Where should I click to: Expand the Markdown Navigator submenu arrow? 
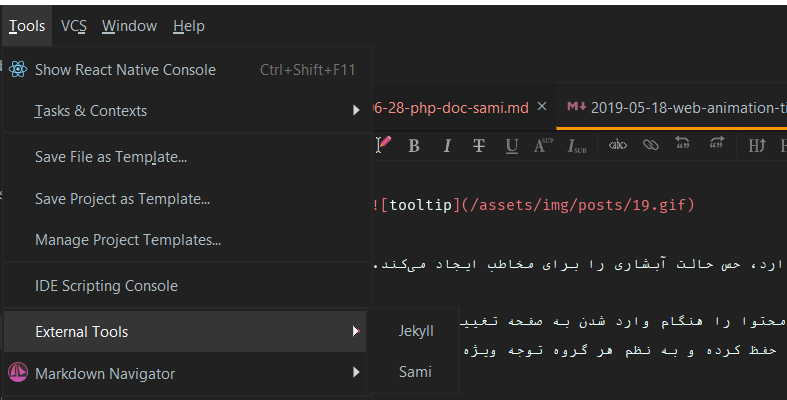tap(356, 372)
